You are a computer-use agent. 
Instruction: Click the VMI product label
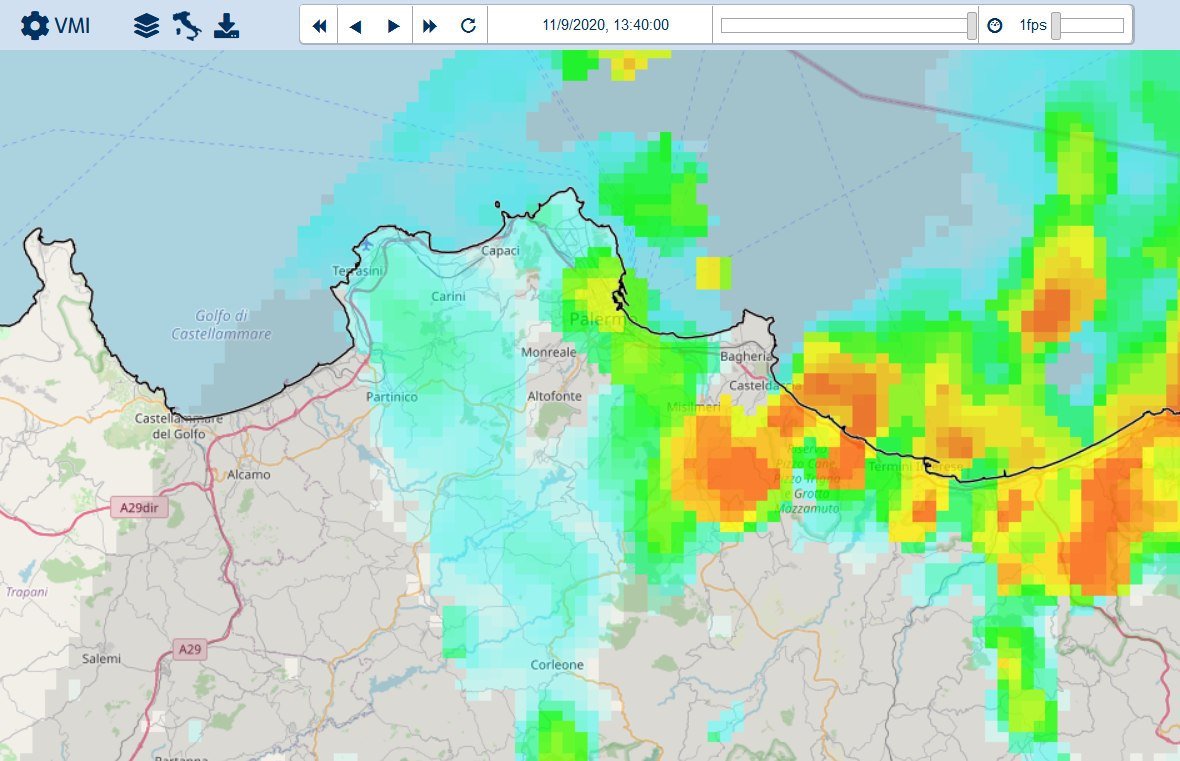coord(73,26)
